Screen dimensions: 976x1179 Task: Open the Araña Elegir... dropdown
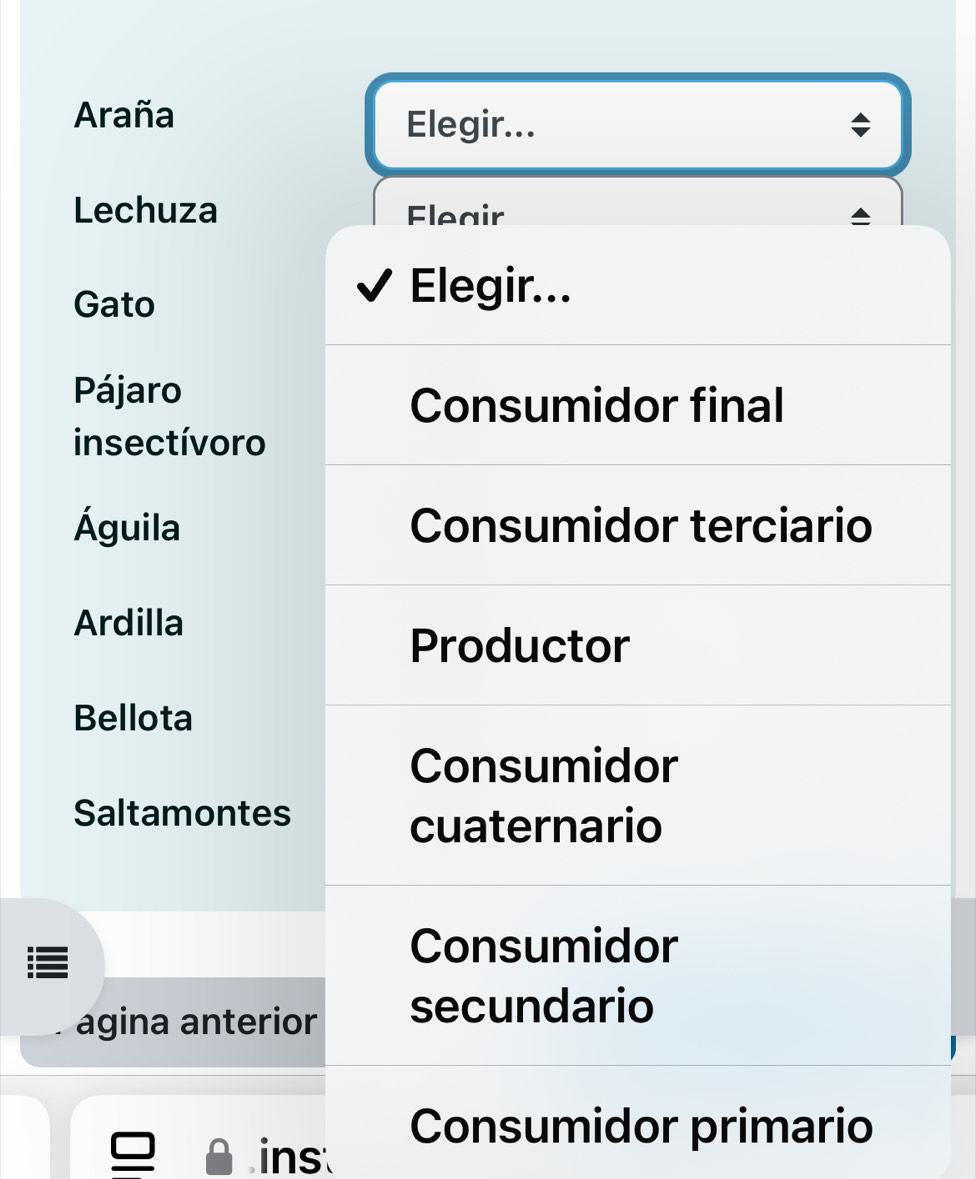click(x=638, y=125)
